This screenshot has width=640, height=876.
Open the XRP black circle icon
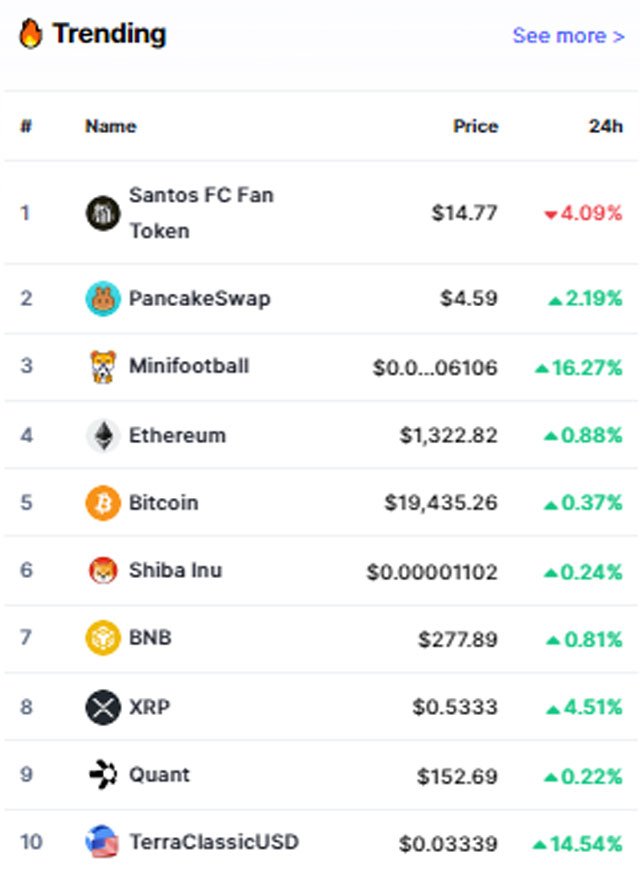(x=103, y=707)
